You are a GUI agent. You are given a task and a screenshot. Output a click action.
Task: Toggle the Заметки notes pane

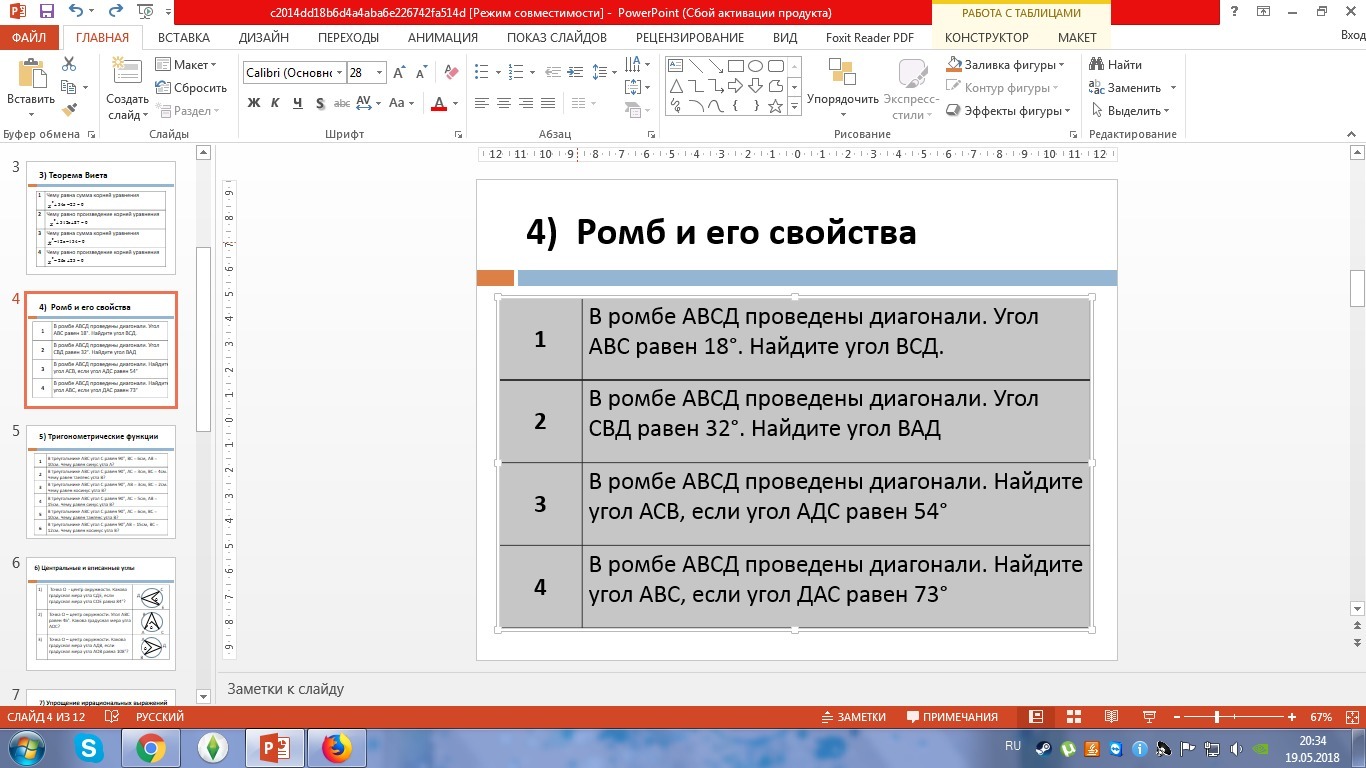click(x=853, y=717)
